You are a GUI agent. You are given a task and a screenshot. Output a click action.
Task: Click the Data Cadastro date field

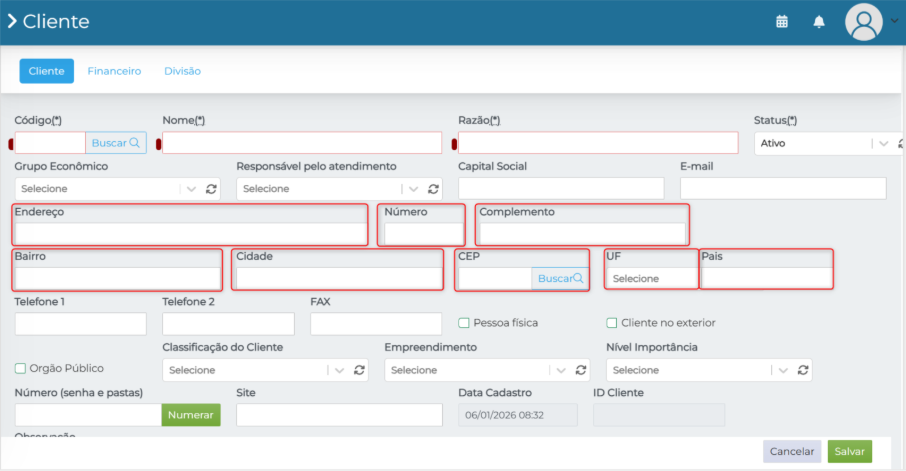coord(518,415)
